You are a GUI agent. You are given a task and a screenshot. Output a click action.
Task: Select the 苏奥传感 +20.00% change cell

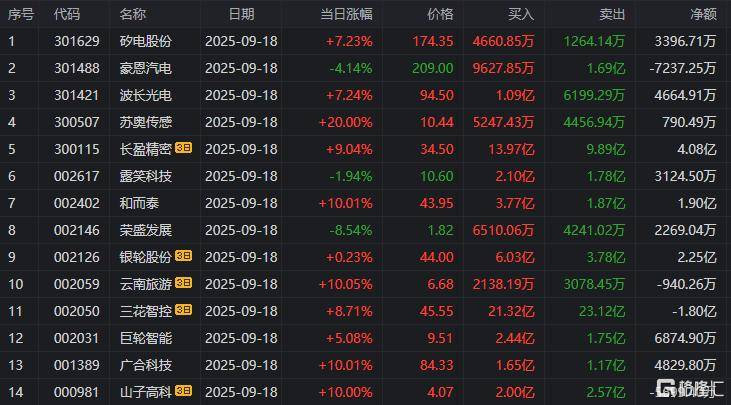pos(348,122)
